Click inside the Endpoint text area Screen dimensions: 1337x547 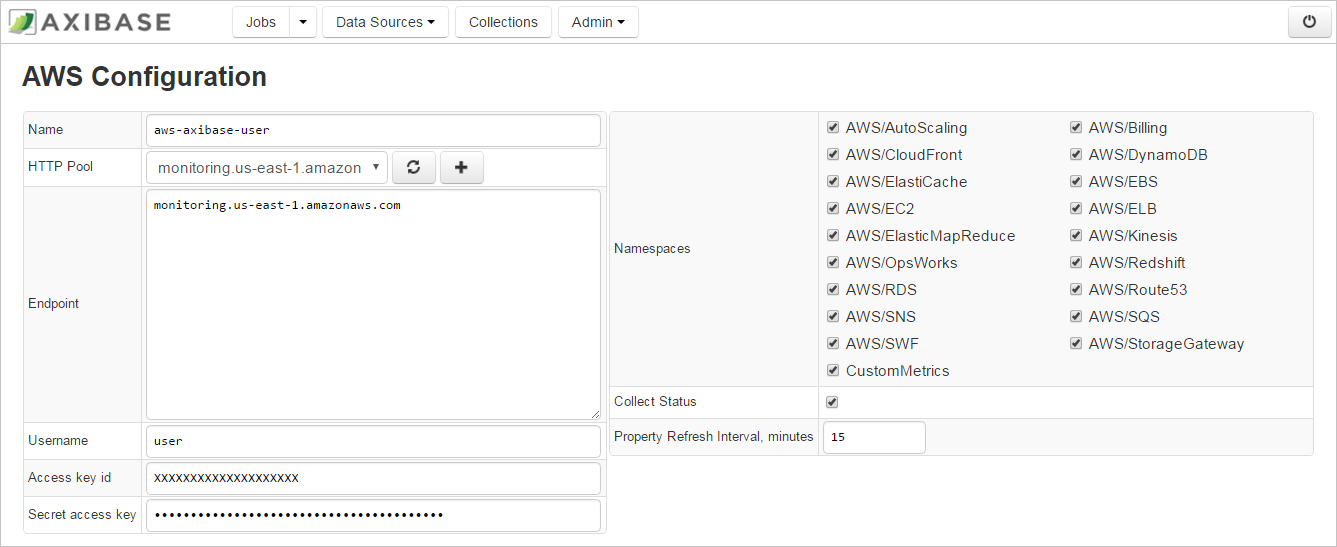(373, 304)
